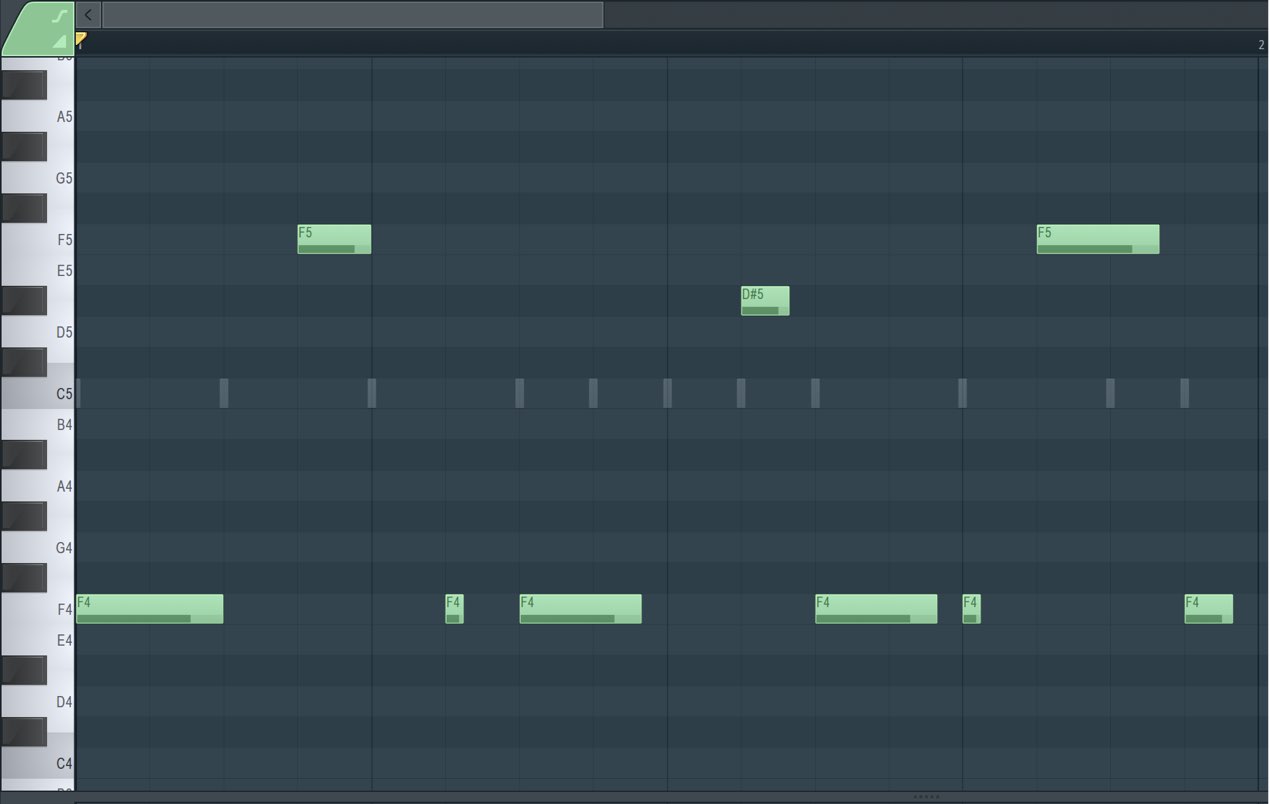The image size is (1270, 804).
Task: Select the shorter F5 note
Action: click(334, 239)
